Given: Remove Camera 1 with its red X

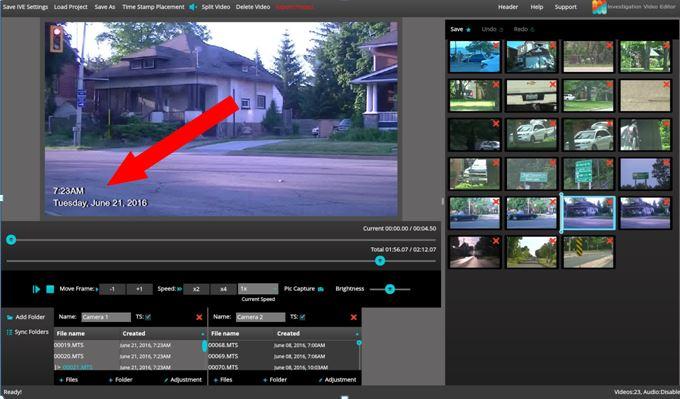Looking at the screenshot, I should (199, 317).
